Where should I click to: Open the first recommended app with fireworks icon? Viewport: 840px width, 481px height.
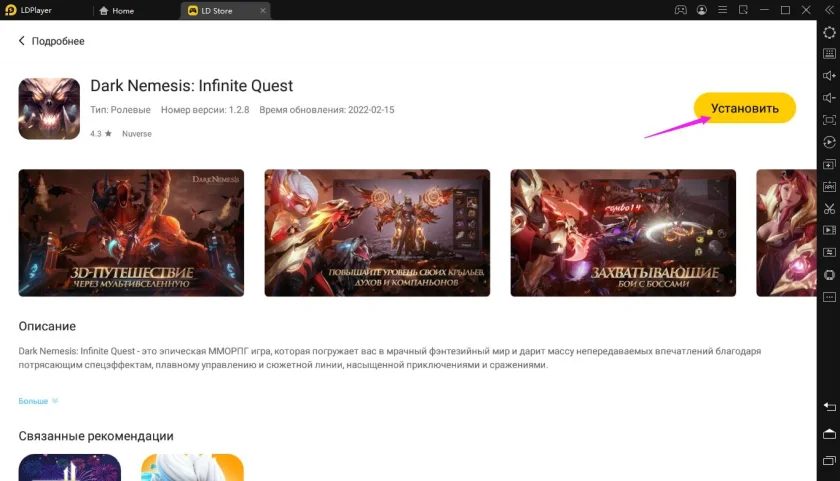tap(70, 468)
